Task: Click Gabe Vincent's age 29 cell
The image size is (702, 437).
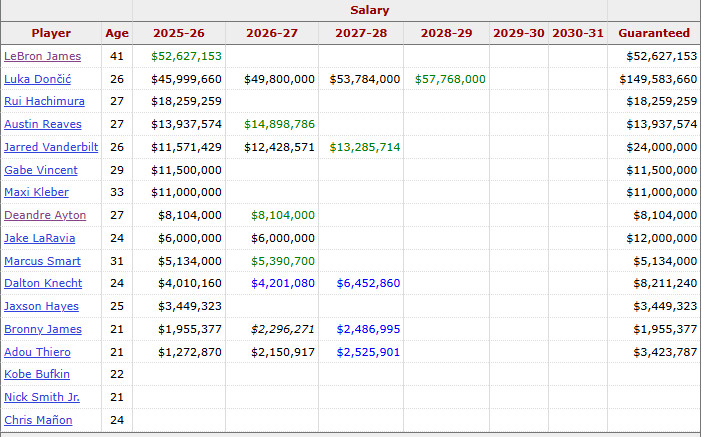Action: pyautogui.click(x=117, y=170)
